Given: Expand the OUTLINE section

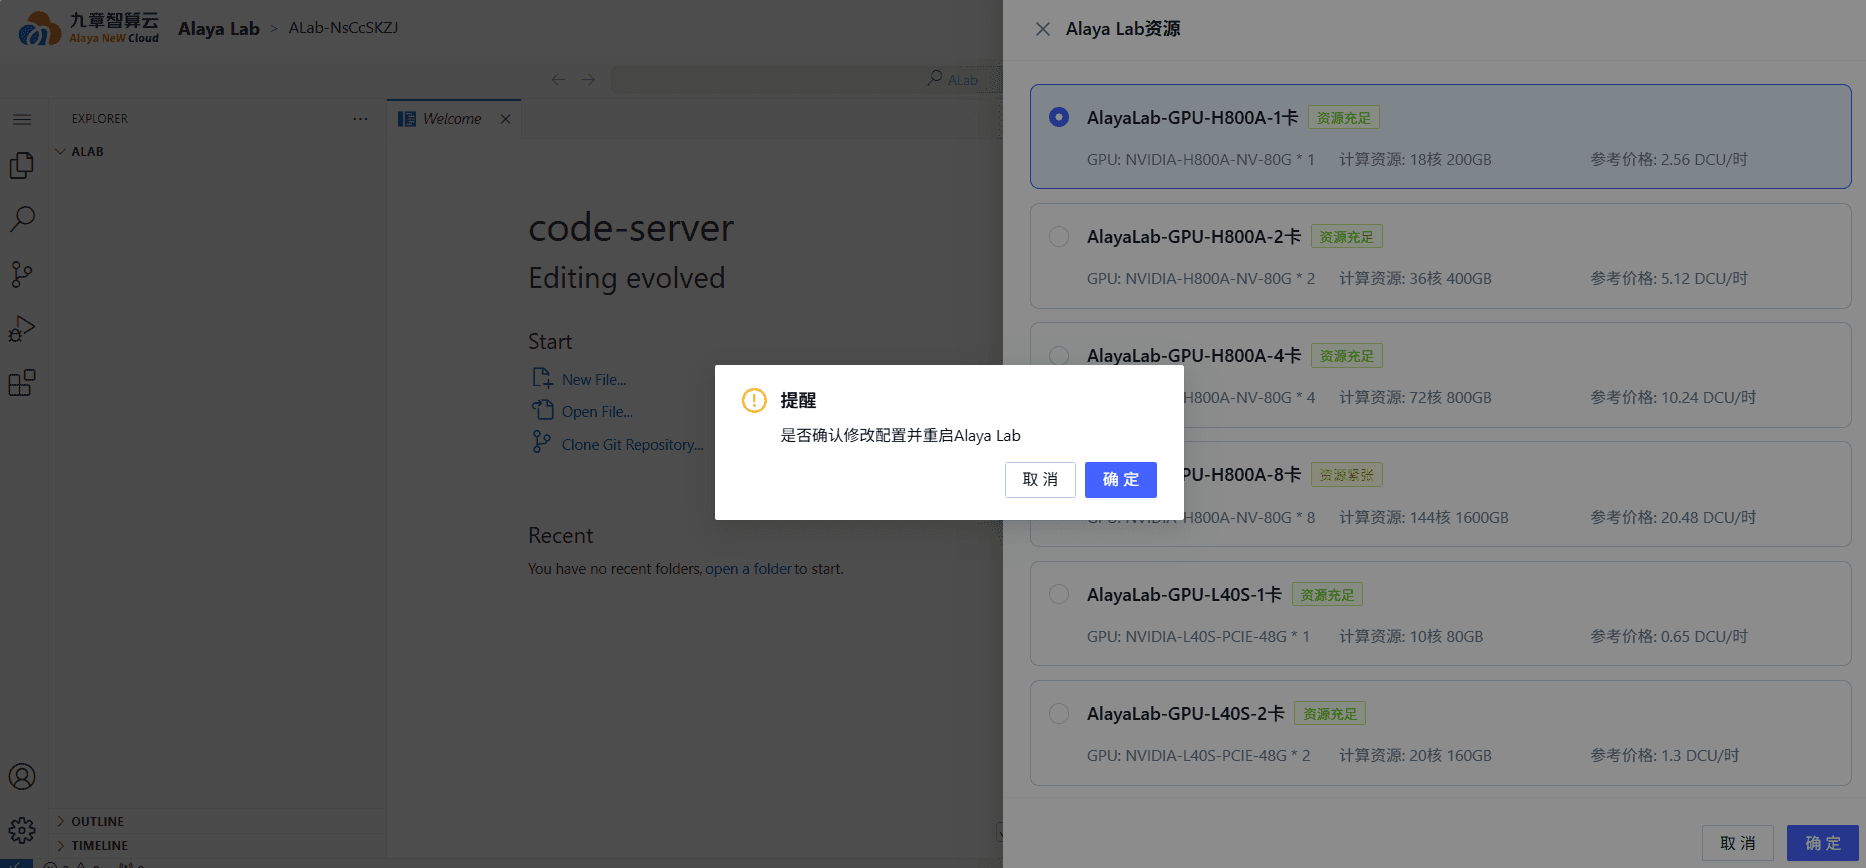Looking at the screenshot, I should pos(218,821).
